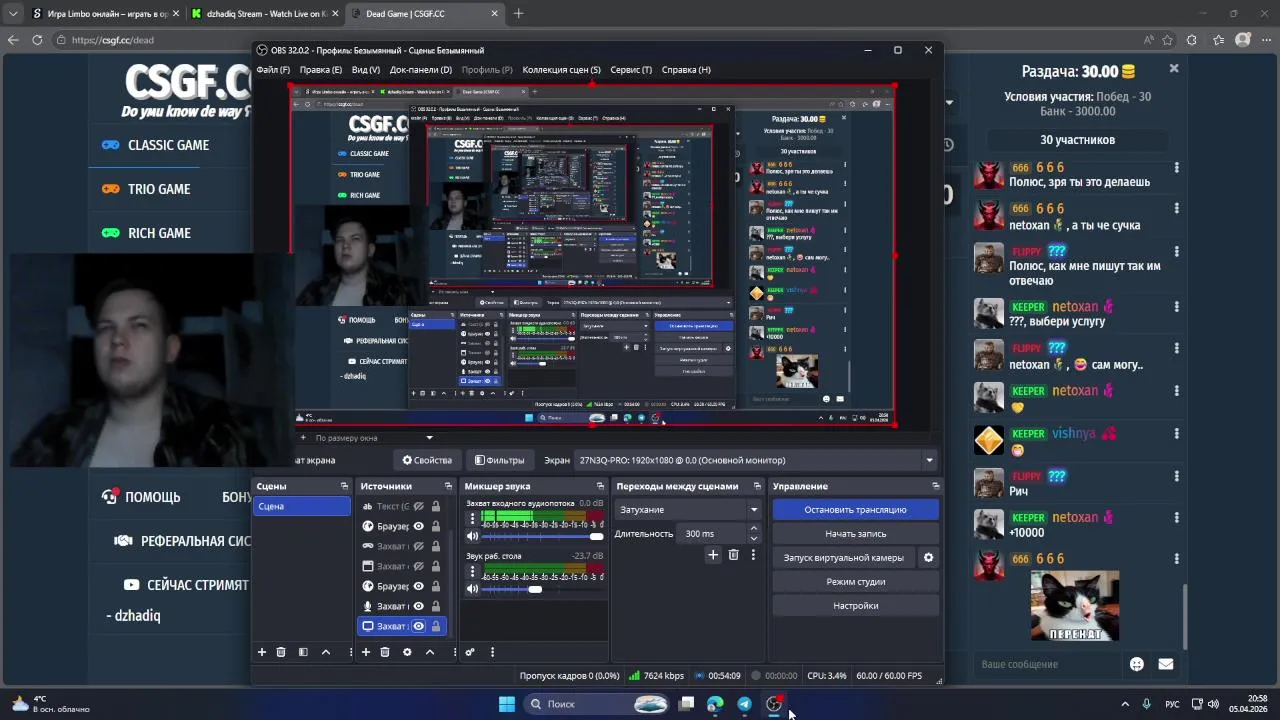The width and height of the screenshot is (1280, 720).
Task: Unlock the selected display capture source
Action: click(x=436, y=626)
